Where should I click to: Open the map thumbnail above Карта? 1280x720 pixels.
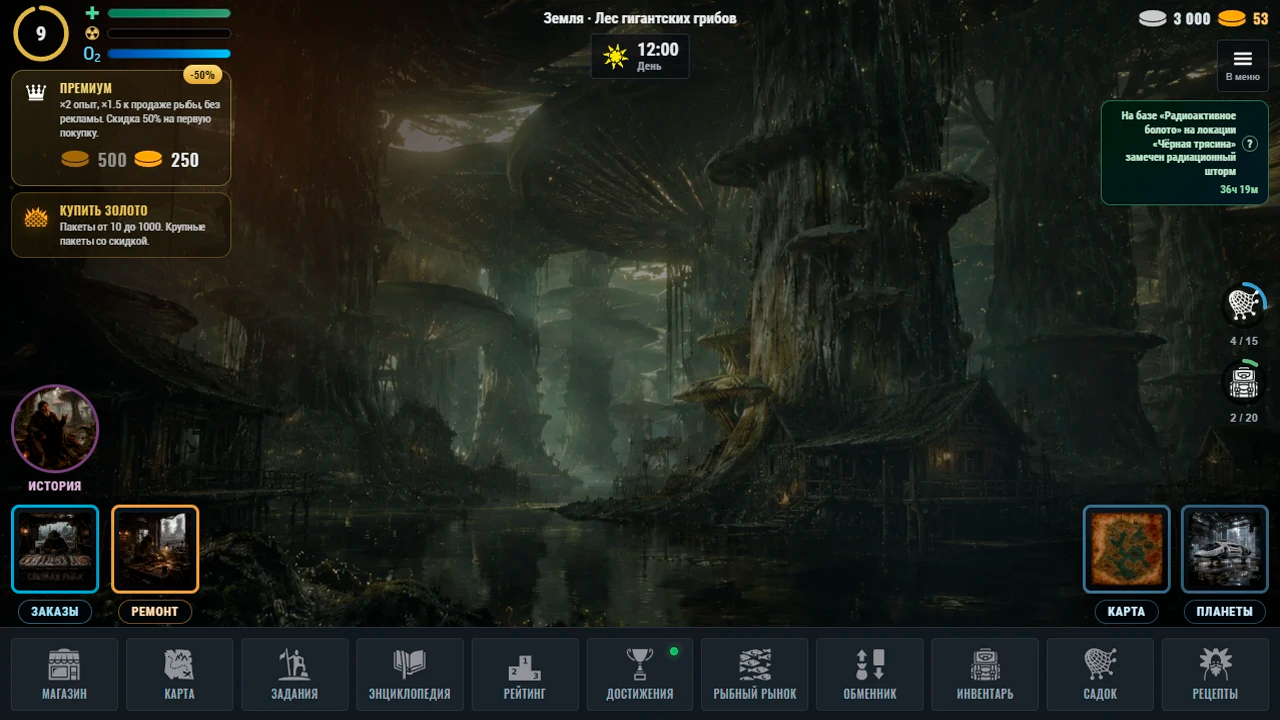pyautogui.click(x=1127, y=549)
